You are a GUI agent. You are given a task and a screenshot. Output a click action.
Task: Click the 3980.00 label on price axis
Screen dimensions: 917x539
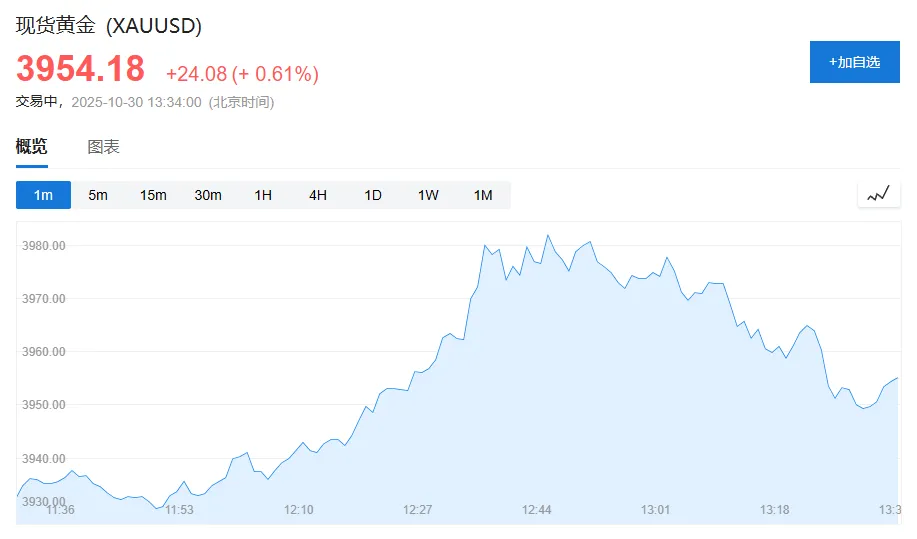pyautogui.click(x=44, y=246)
